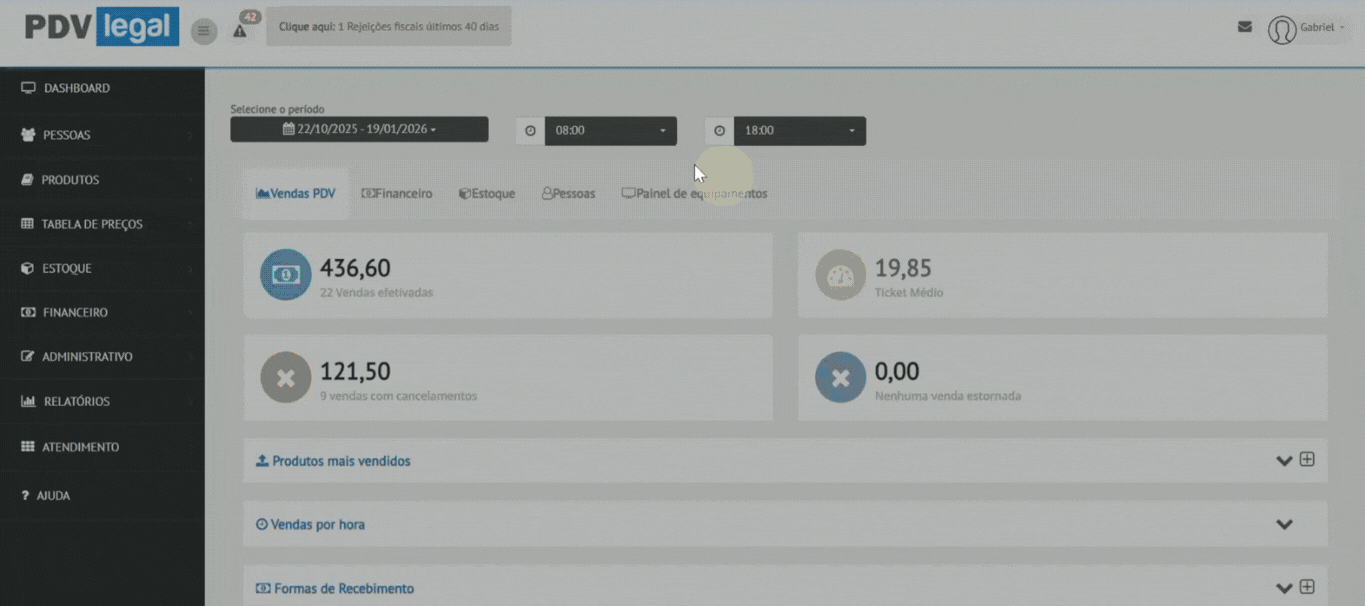Screen dimensions: 1365x606
Task: Click plus icon on Produtos mais vendidos
Action: [x=1307, y=460]
